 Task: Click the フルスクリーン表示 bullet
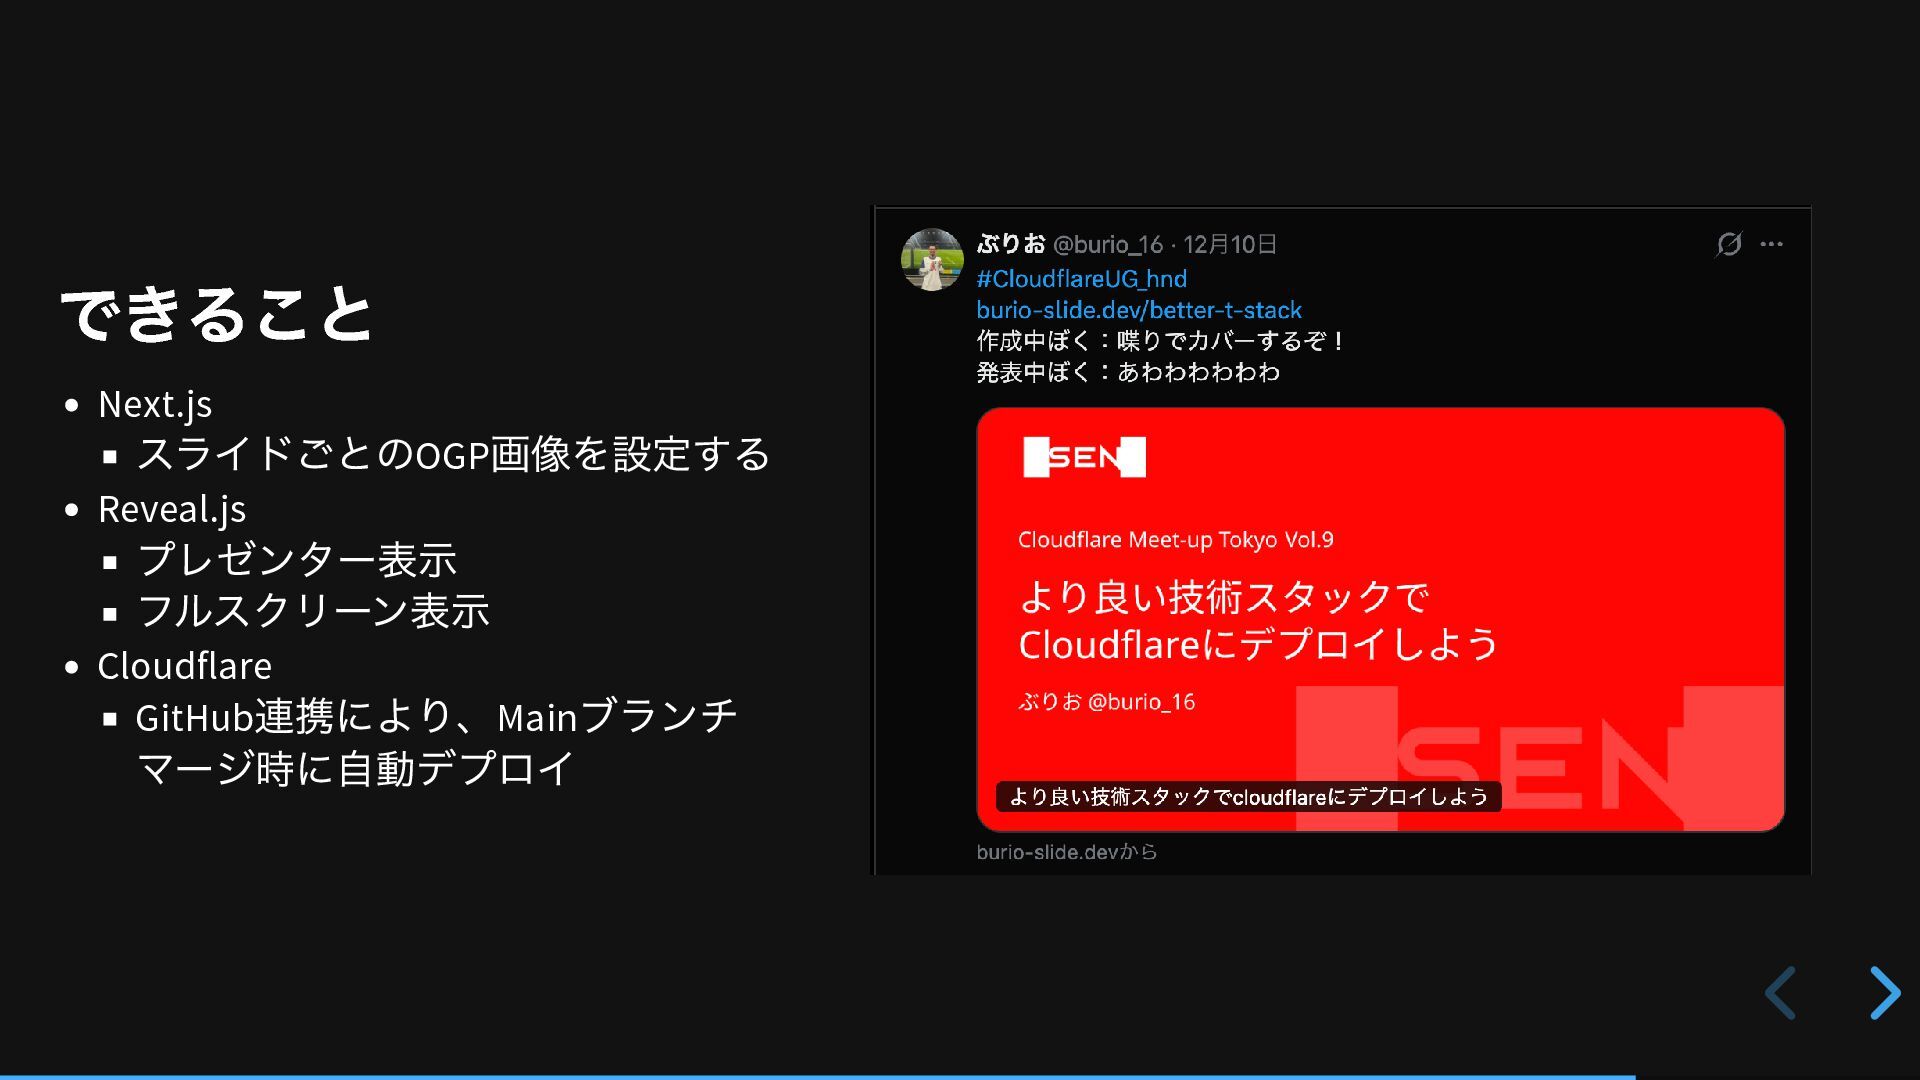(313, 611)
